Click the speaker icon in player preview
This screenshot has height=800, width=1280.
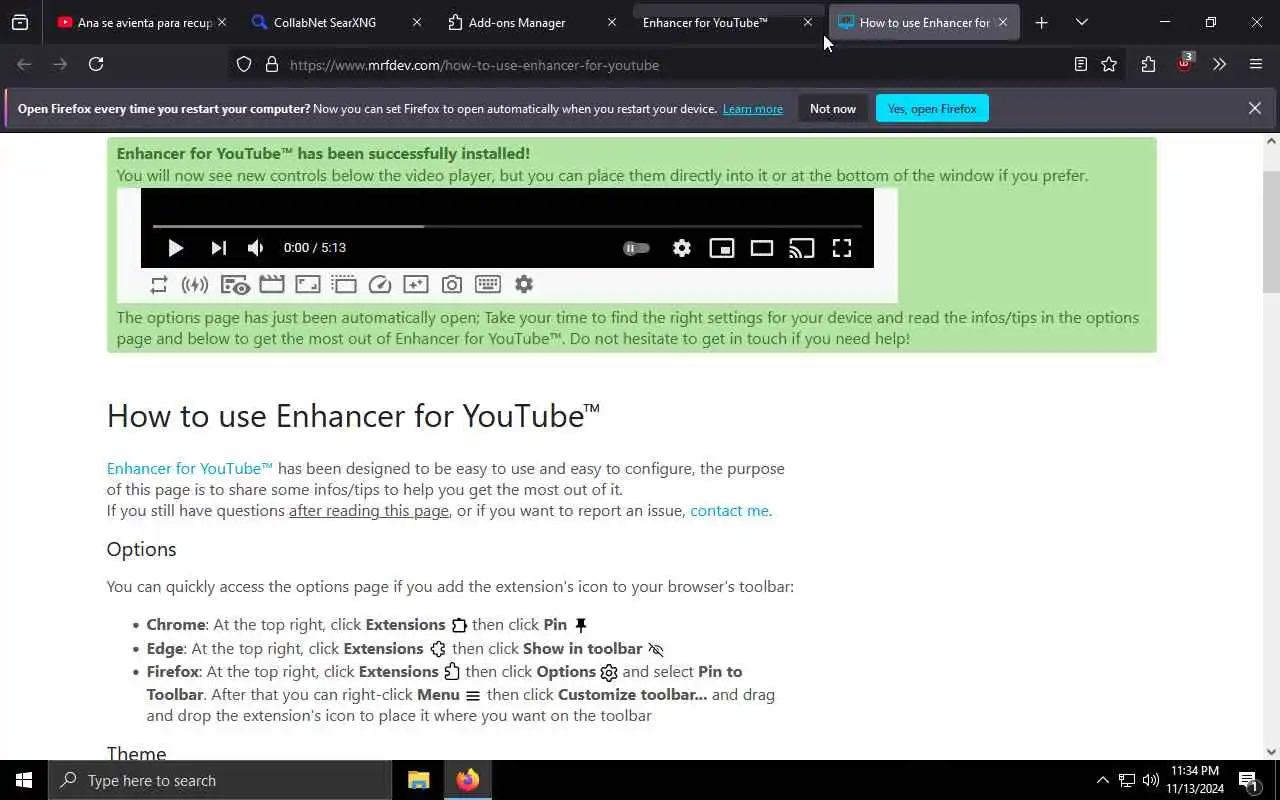coord(256,248)
